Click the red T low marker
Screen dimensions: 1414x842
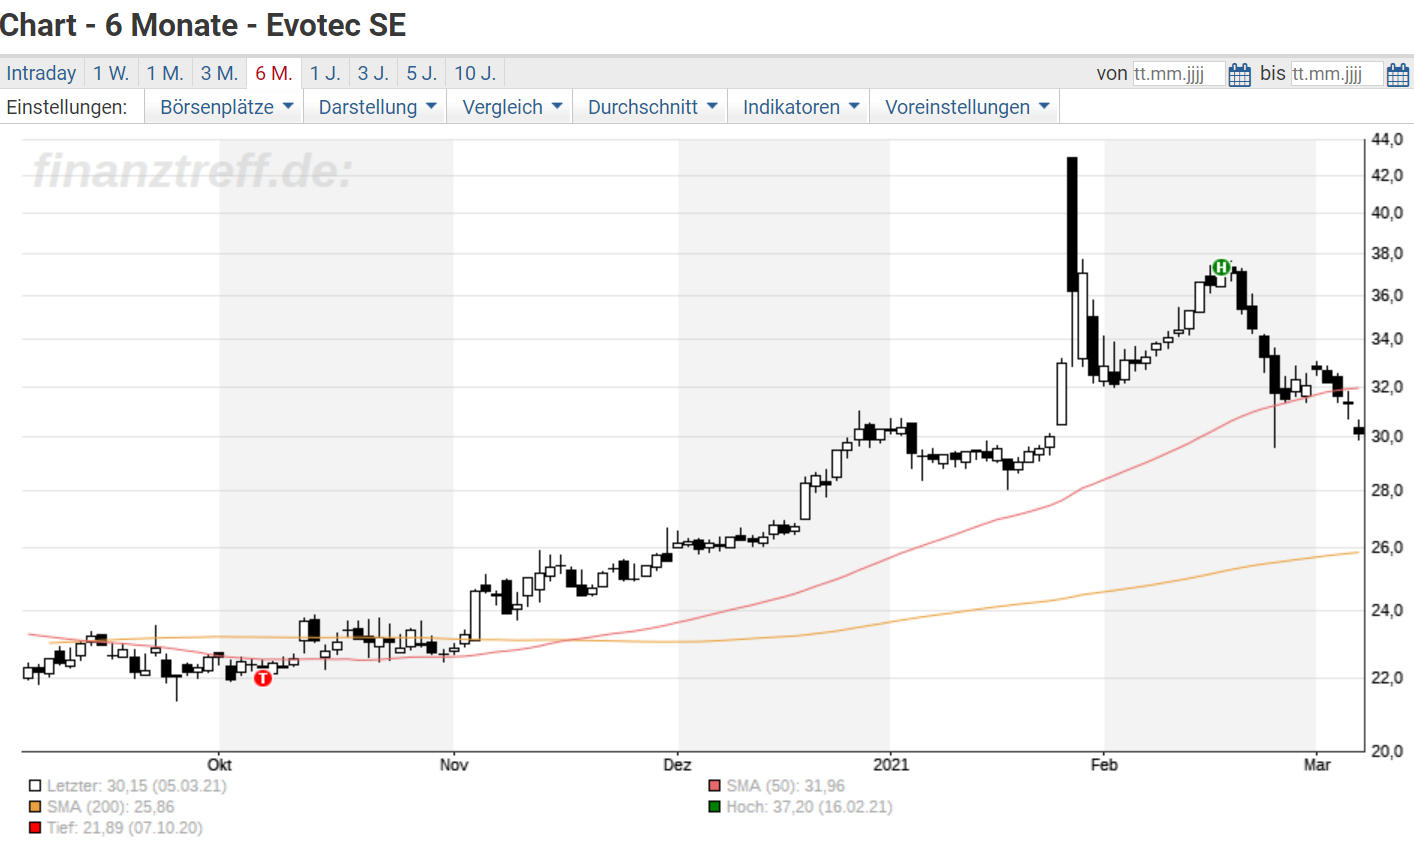click(x=262, y=678)
